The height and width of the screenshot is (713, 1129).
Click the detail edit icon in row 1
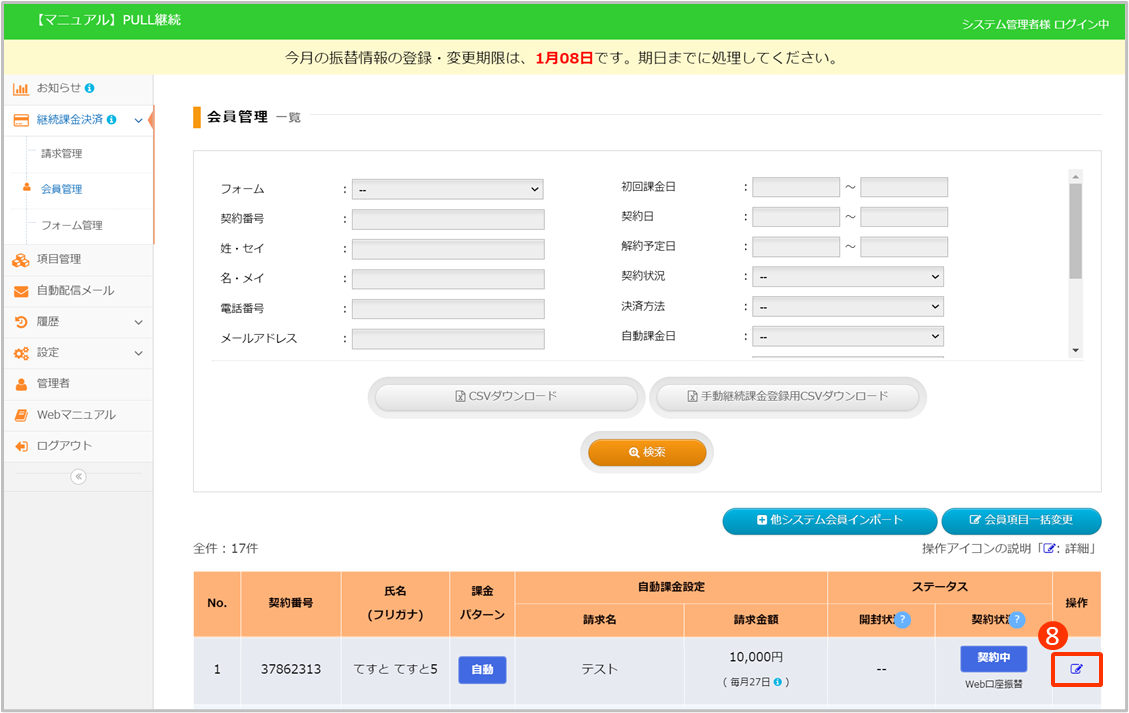(1076, 669)
